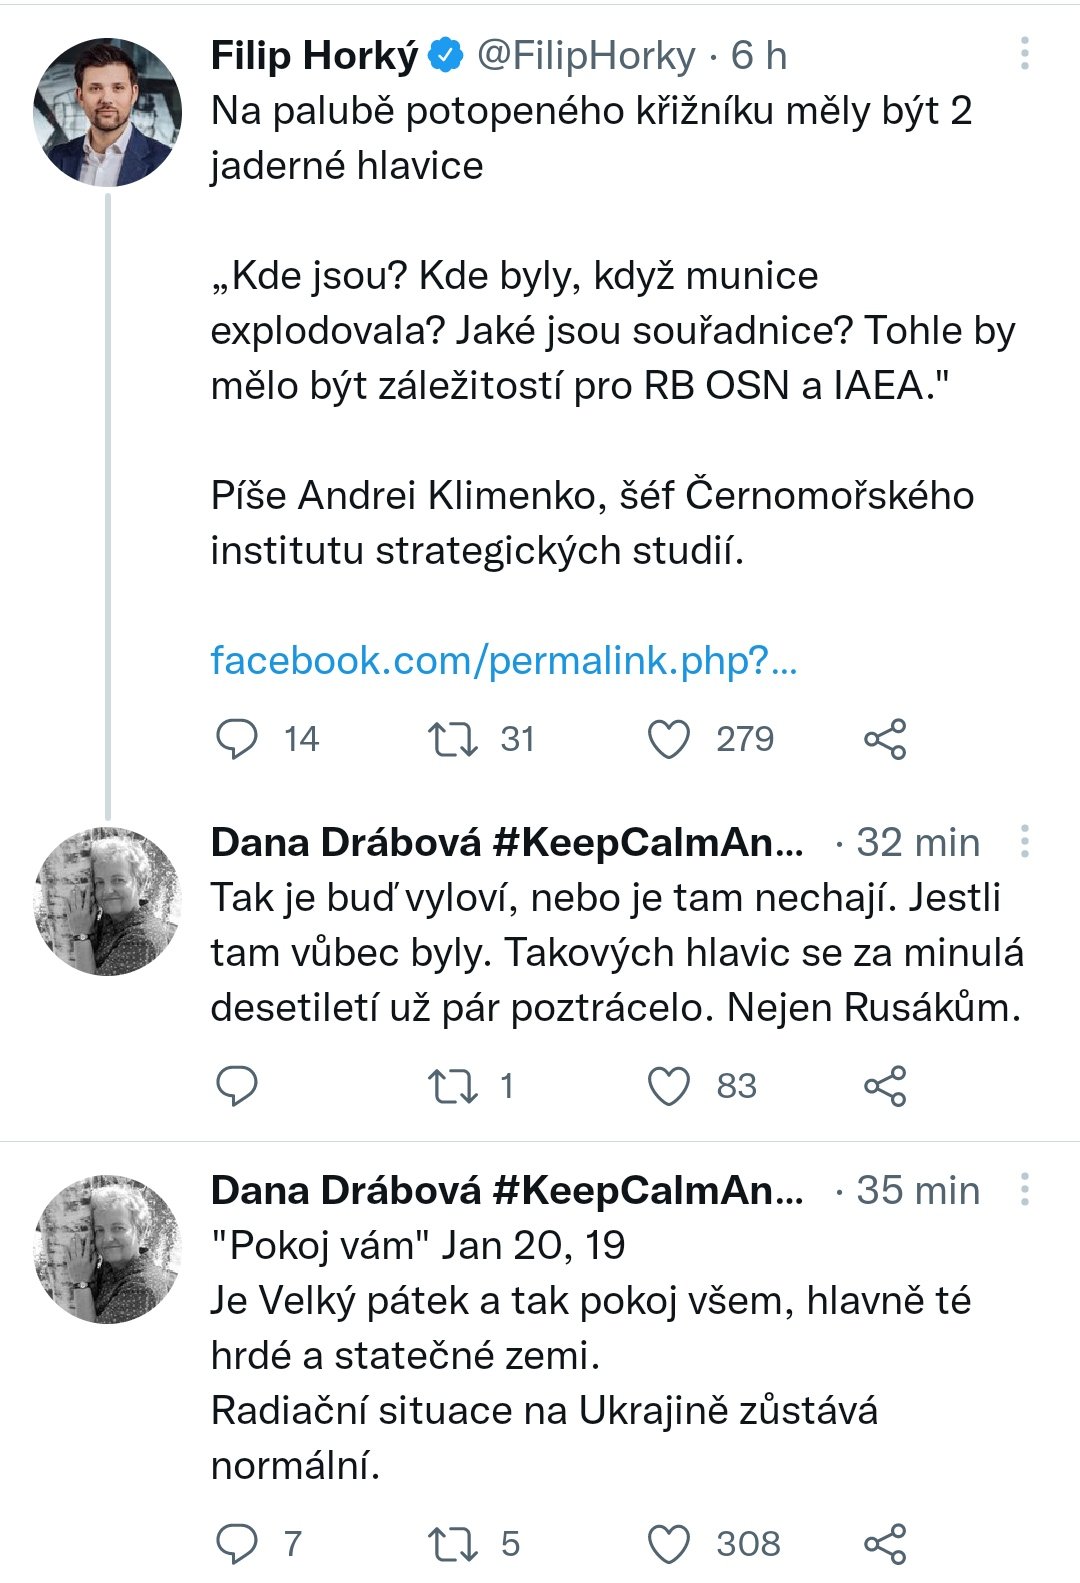
Task: Open more options on the 35 min tweet
Action: click(x=1024, y=1190)
